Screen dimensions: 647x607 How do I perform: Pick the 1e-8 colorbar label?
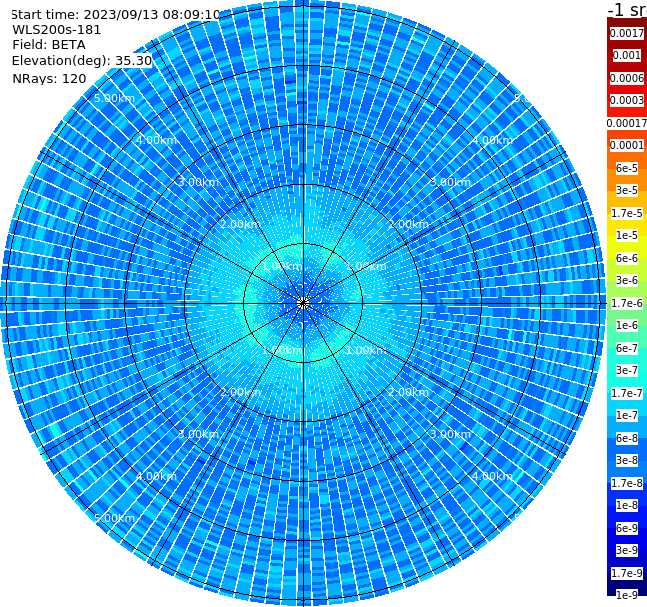(627, 505)
